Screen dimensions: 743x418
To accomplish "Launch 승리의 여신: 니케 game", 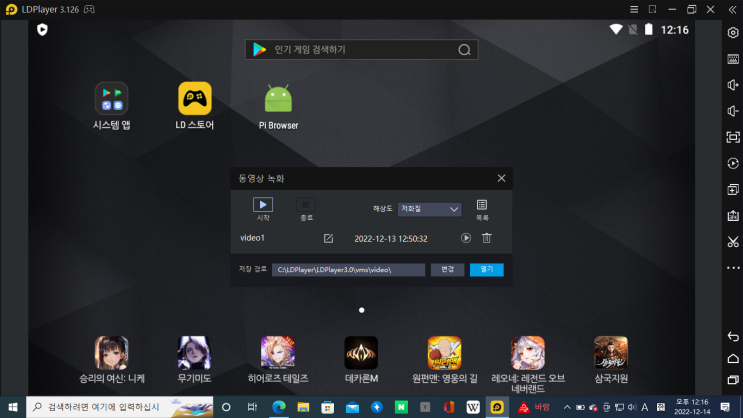I will click(x=111, y=360).
